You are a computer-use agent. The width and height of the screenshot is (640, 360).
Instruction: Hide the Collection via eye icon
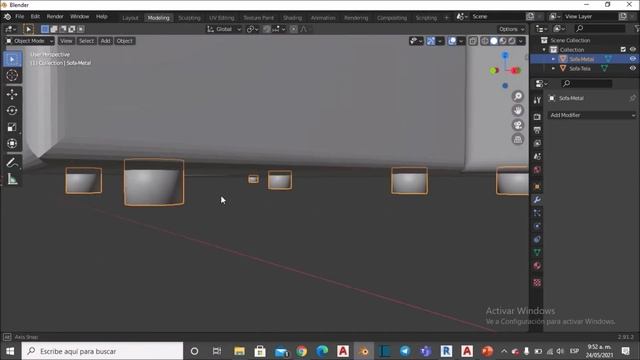[632, 49]
